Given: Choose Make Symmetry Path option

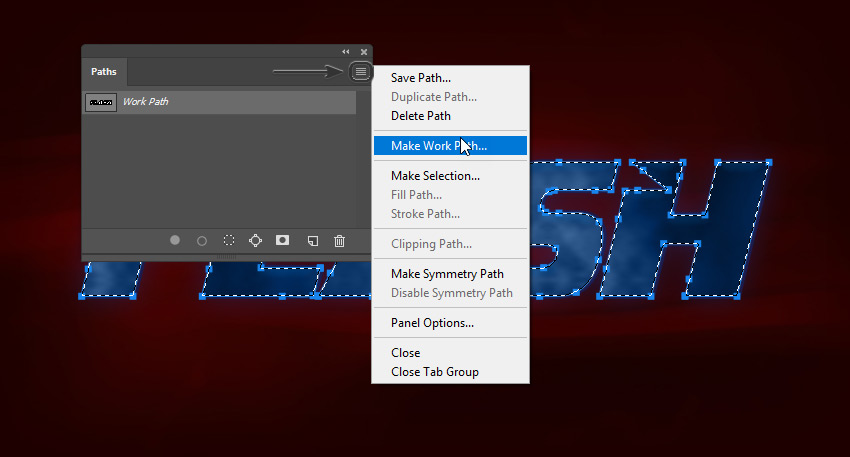Looking at the screenshot, I should (447, 274).
